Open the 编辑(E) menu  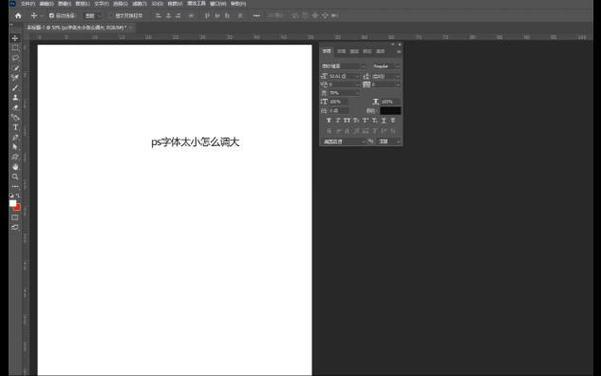pyautogui.click(x=46, y=4)
